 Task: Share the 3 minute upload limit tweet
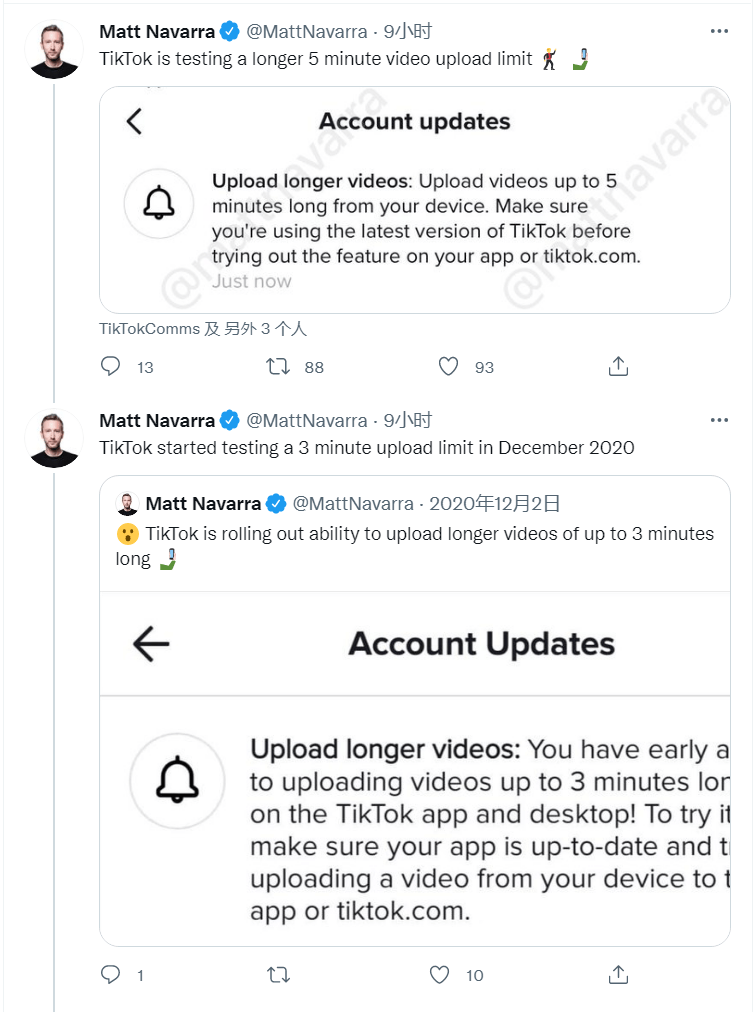(618, 974)
